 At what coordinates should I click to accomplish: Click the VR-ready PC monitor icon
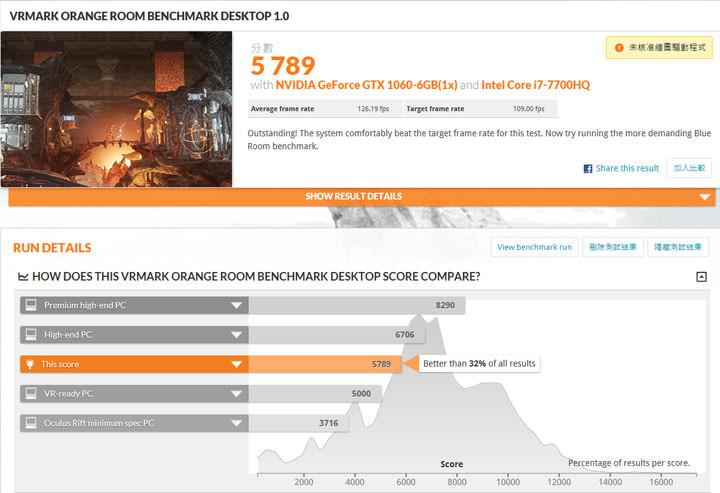click(31, 394)
